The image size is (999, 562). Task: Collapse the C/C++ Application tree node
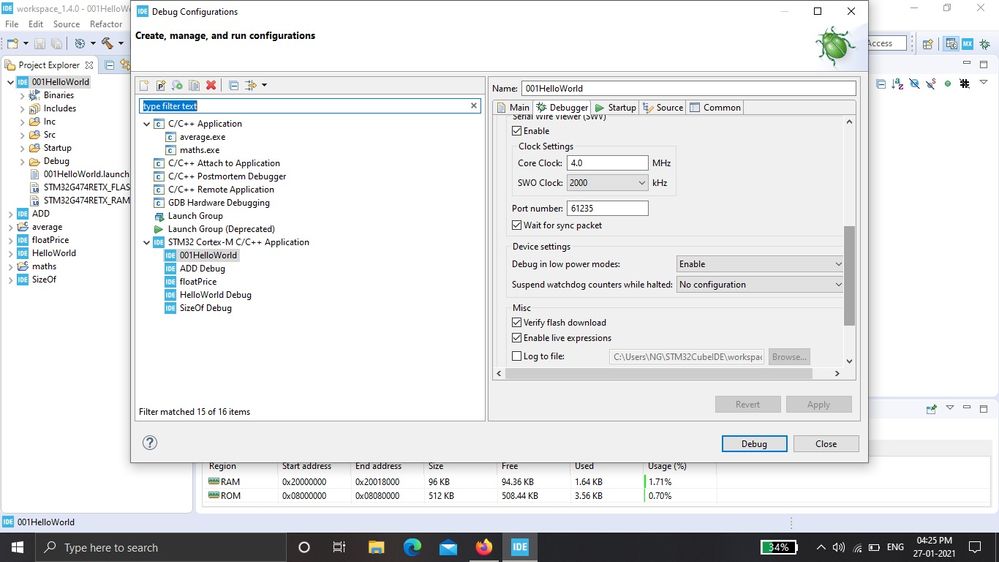(x=147, y=124)
